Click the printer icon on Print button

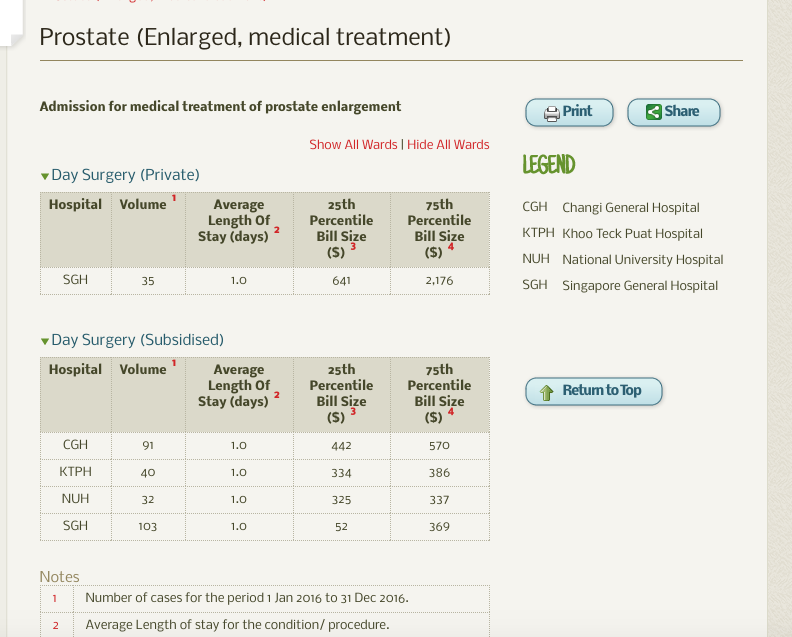click(x=551, y=113)
